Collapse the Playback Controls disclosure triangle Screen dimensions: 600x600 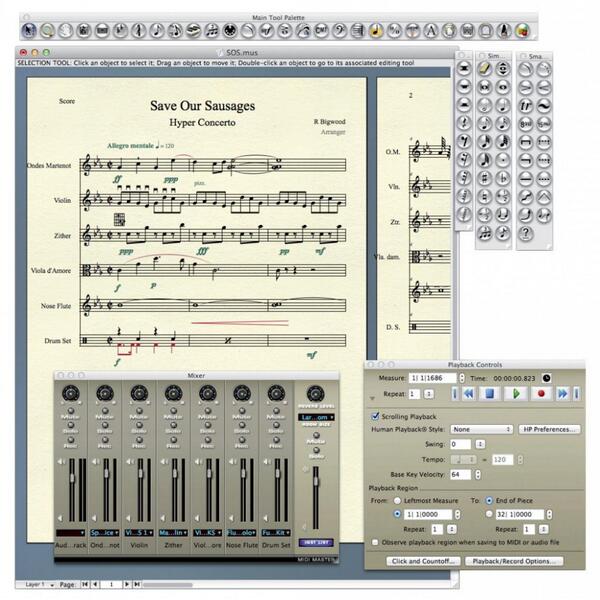[372, 399]
